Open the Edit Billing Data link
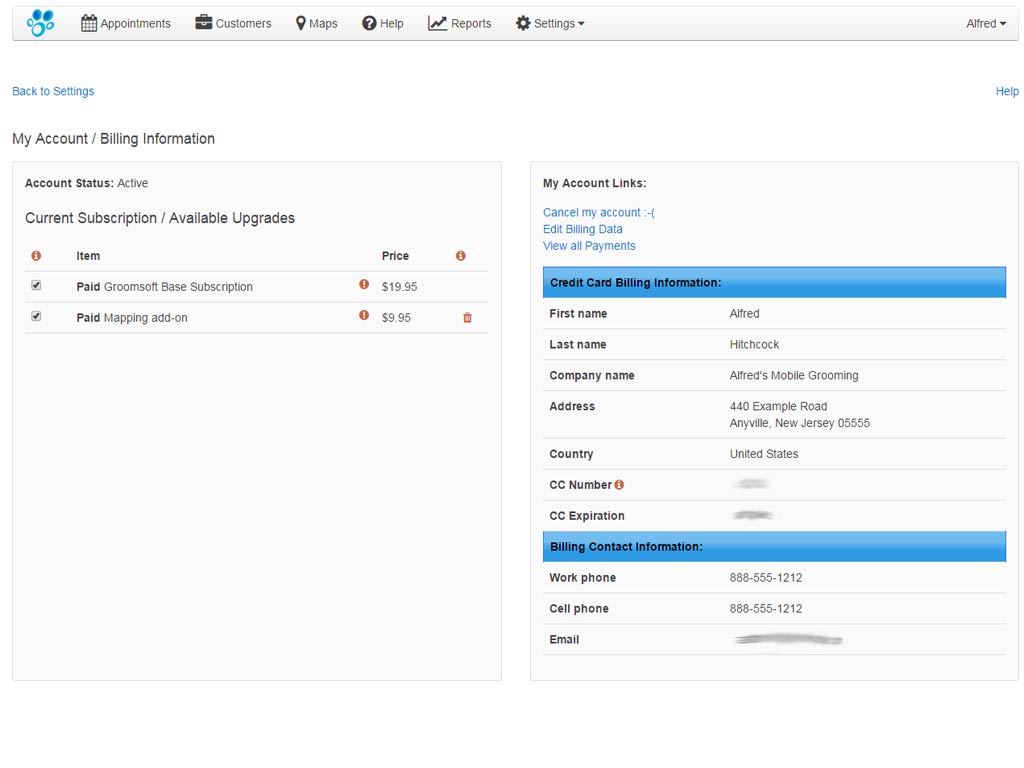 coord(582,229)
